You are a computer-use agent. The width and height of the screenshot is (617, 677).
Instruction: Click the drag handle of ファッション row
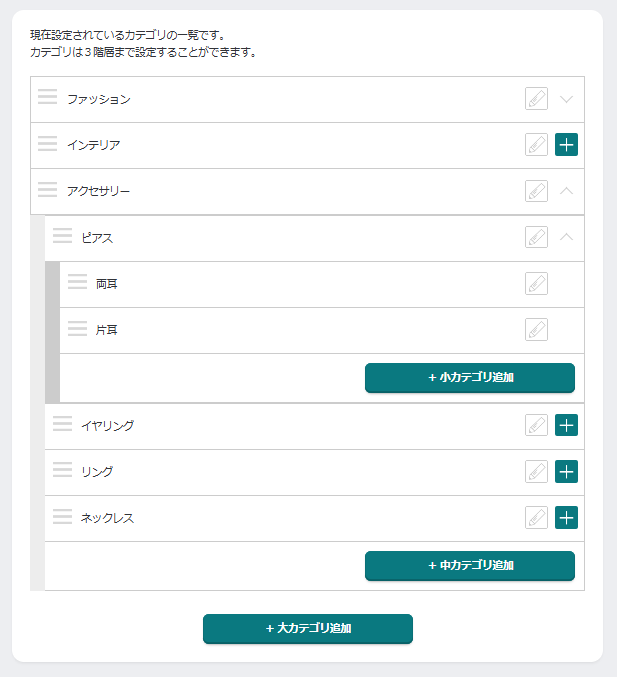pos(48,97)
